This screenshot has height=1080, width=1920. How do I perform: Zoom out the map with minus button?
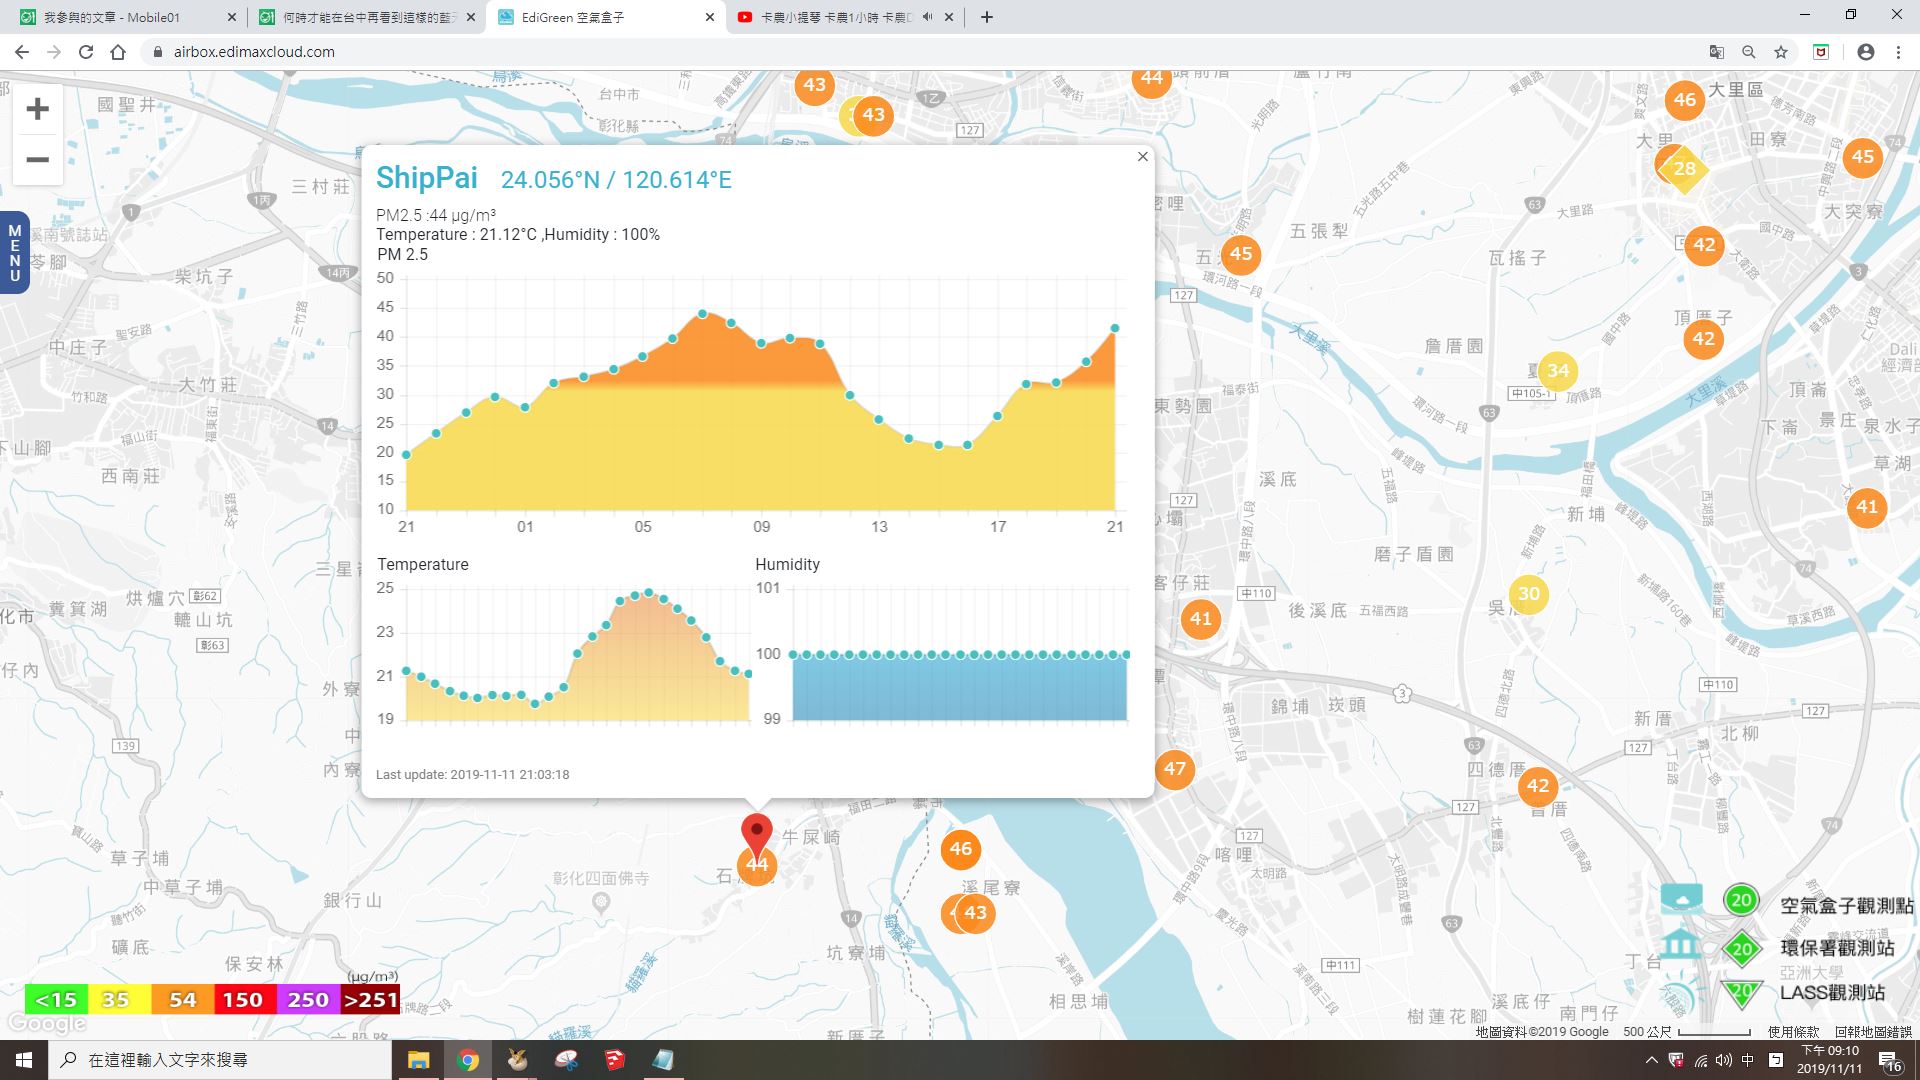click(38, 160)
